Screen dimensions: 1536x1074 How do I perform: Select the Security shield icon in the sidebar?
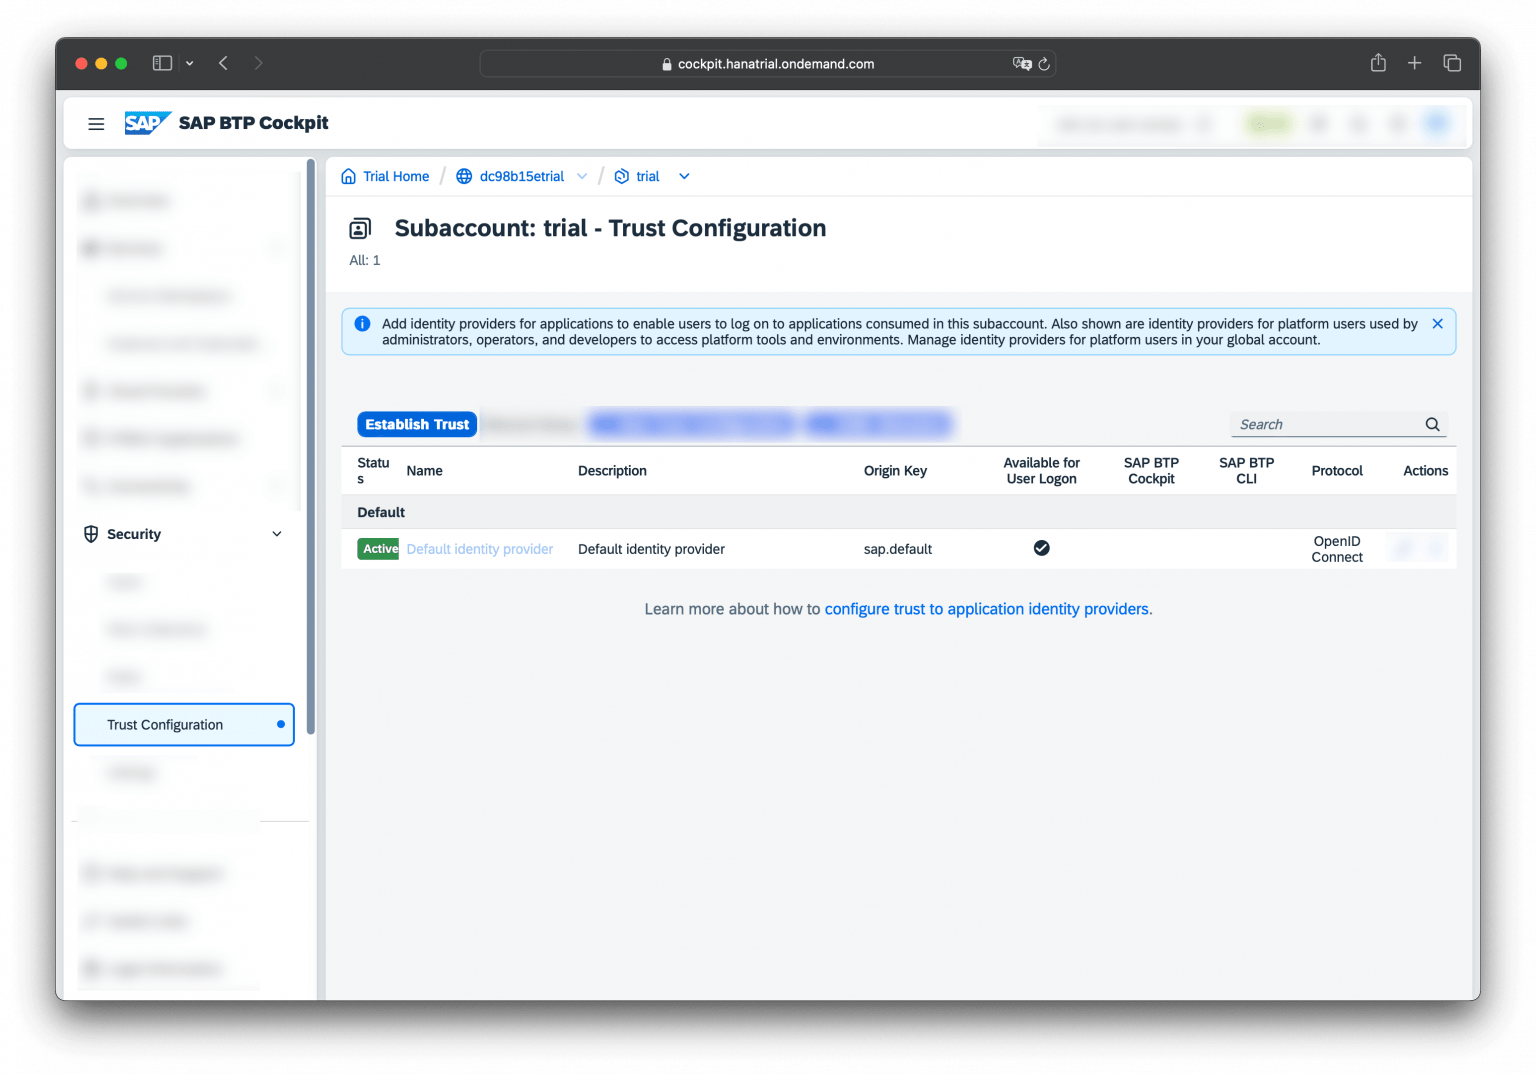[x=90, y=533]
